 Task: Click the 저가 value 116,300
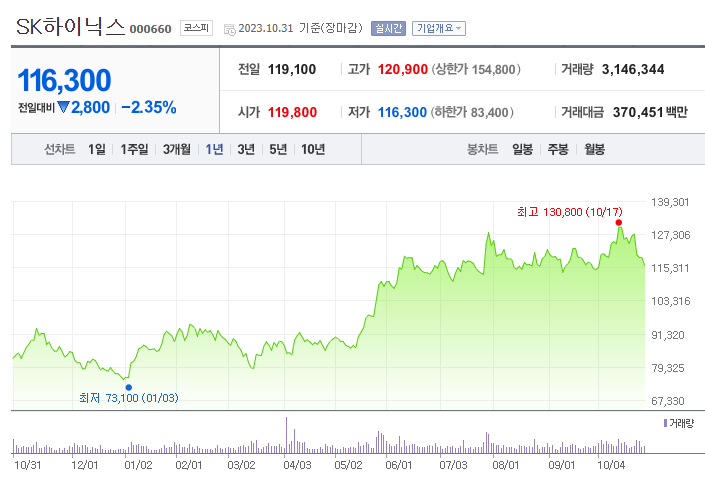click(x=402, y=112)
